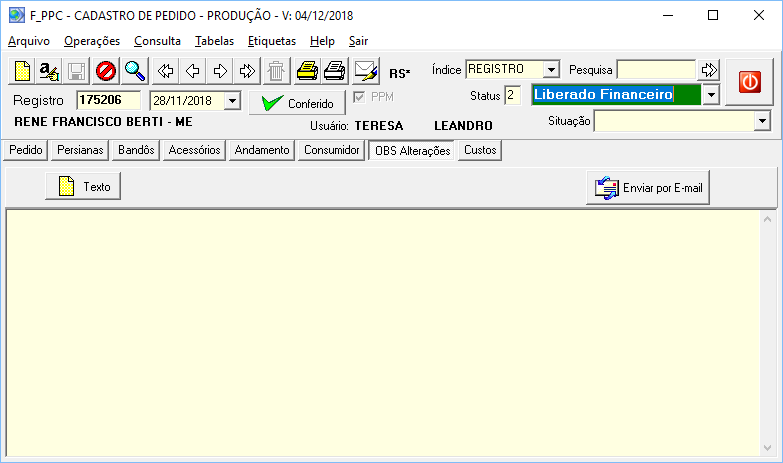Switch to the Pedido tab
This screenshot has height=463, width=783.
(x=25, y=150)
